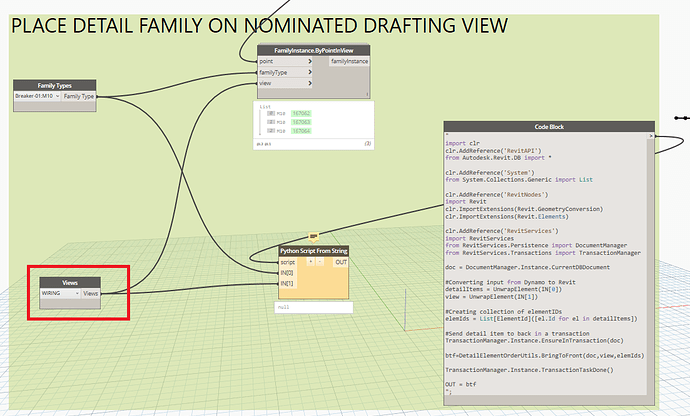Click the System.Collections.Generic import line
Screen dimensions: 690x416
(x=519, y=180)
